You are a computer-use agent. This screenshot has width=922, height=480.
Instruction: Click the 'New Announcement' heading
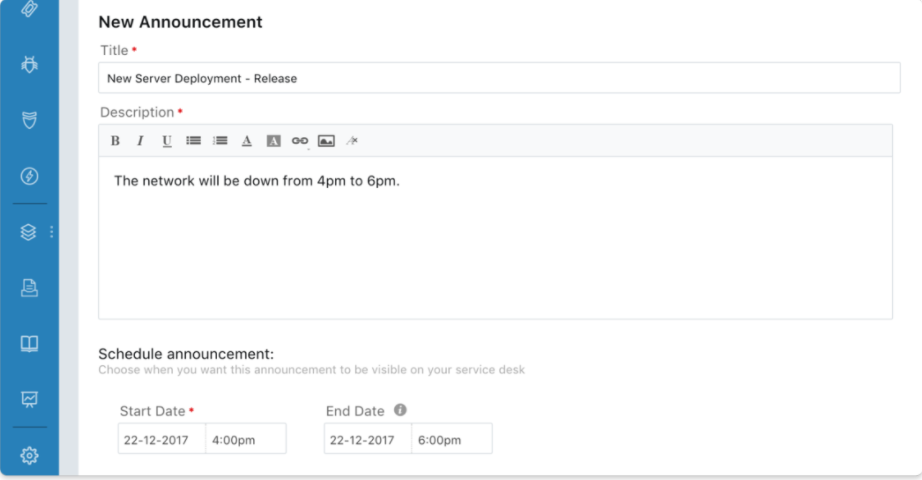(x=181, y=22)
